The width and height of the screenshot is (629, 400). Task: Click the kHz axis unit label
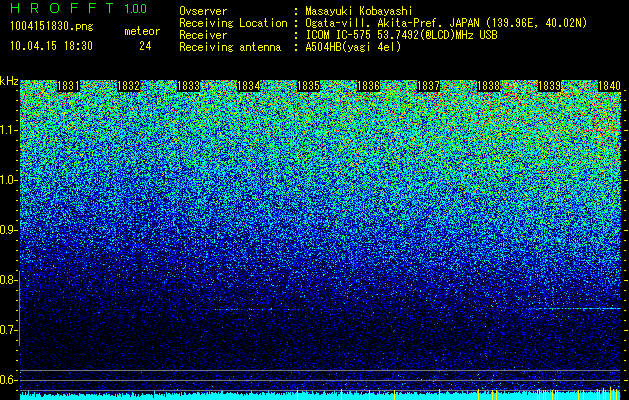pos(9,81)
